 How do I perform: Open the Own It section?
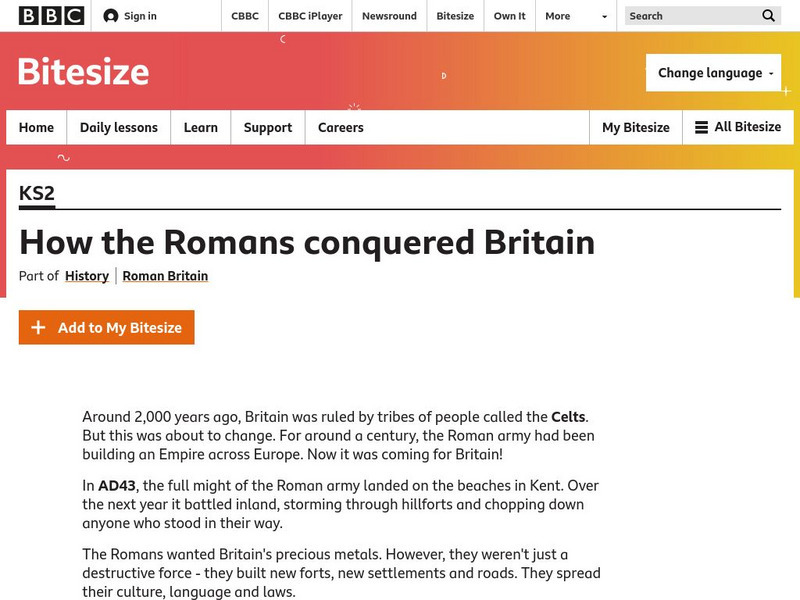(x=509, y=16)
